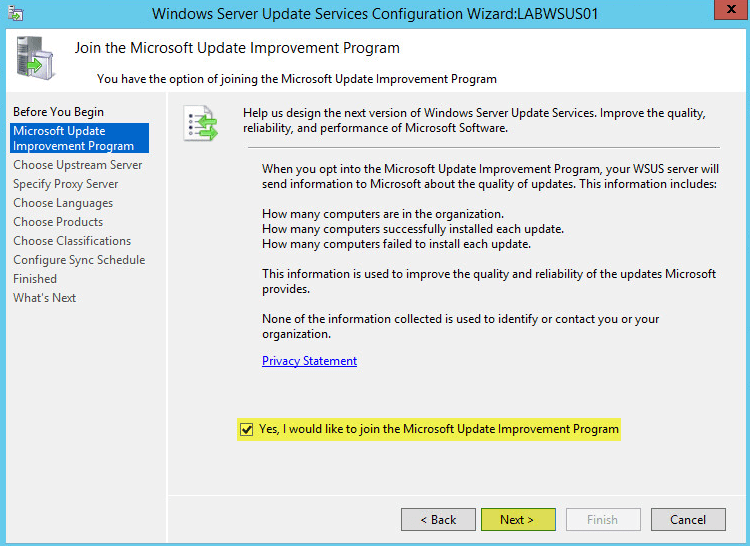
Task: Close the wizard window
Action: click(x=731, y=9)
